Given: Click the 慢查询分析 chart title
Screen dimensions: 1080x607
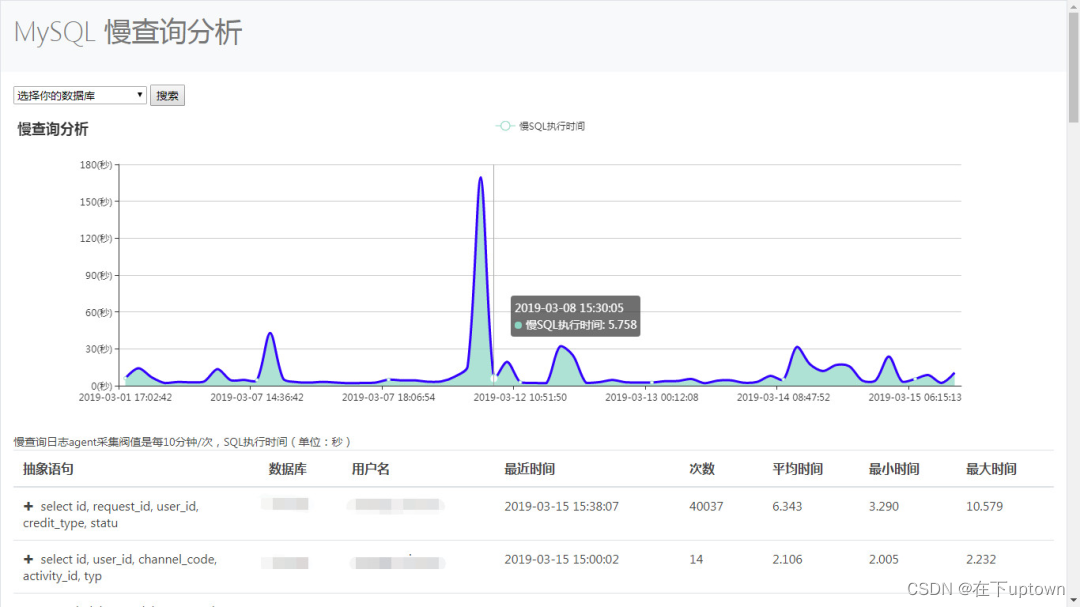Looking at the screenshot, I should click(x=53, y=130).
